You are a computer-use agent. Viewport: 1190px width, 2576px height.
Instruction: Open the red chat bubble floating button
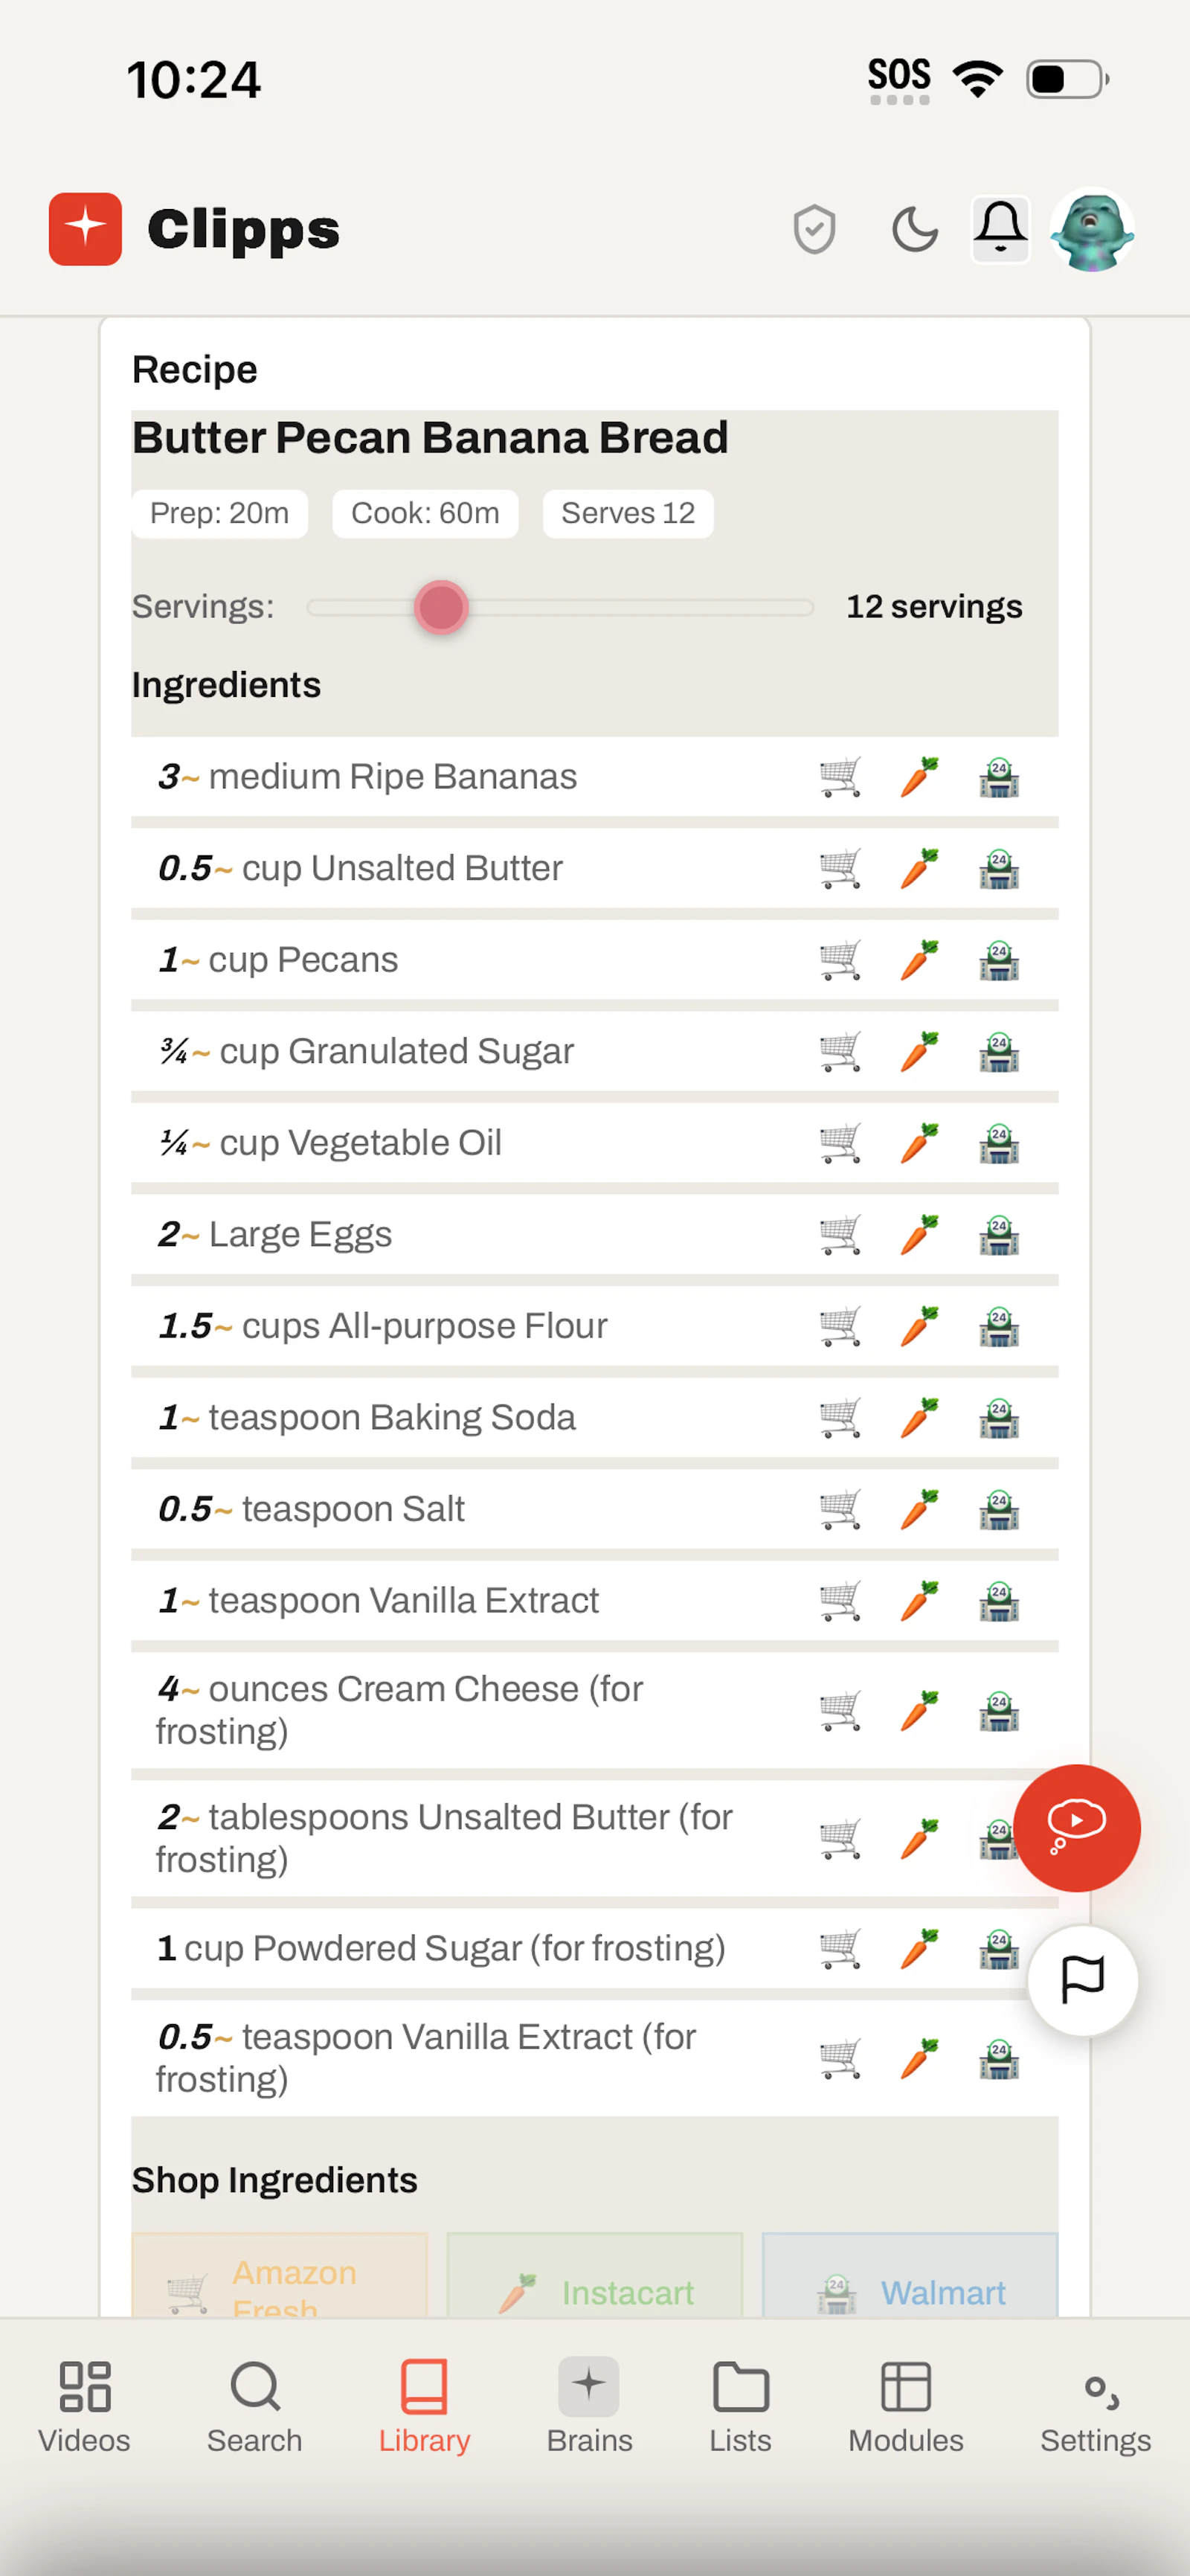1076,1827
